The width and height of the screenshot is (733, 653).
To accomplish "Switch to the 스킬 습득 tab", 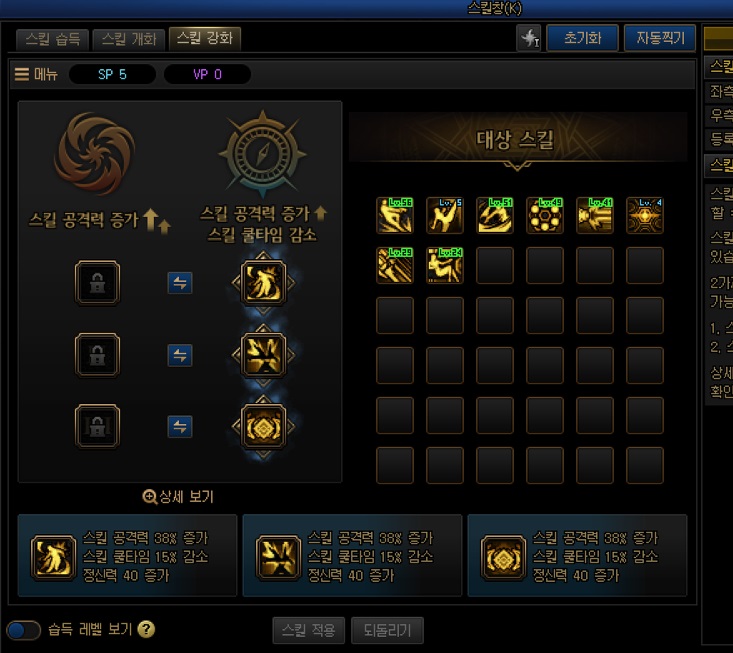I will pos(52,39).
